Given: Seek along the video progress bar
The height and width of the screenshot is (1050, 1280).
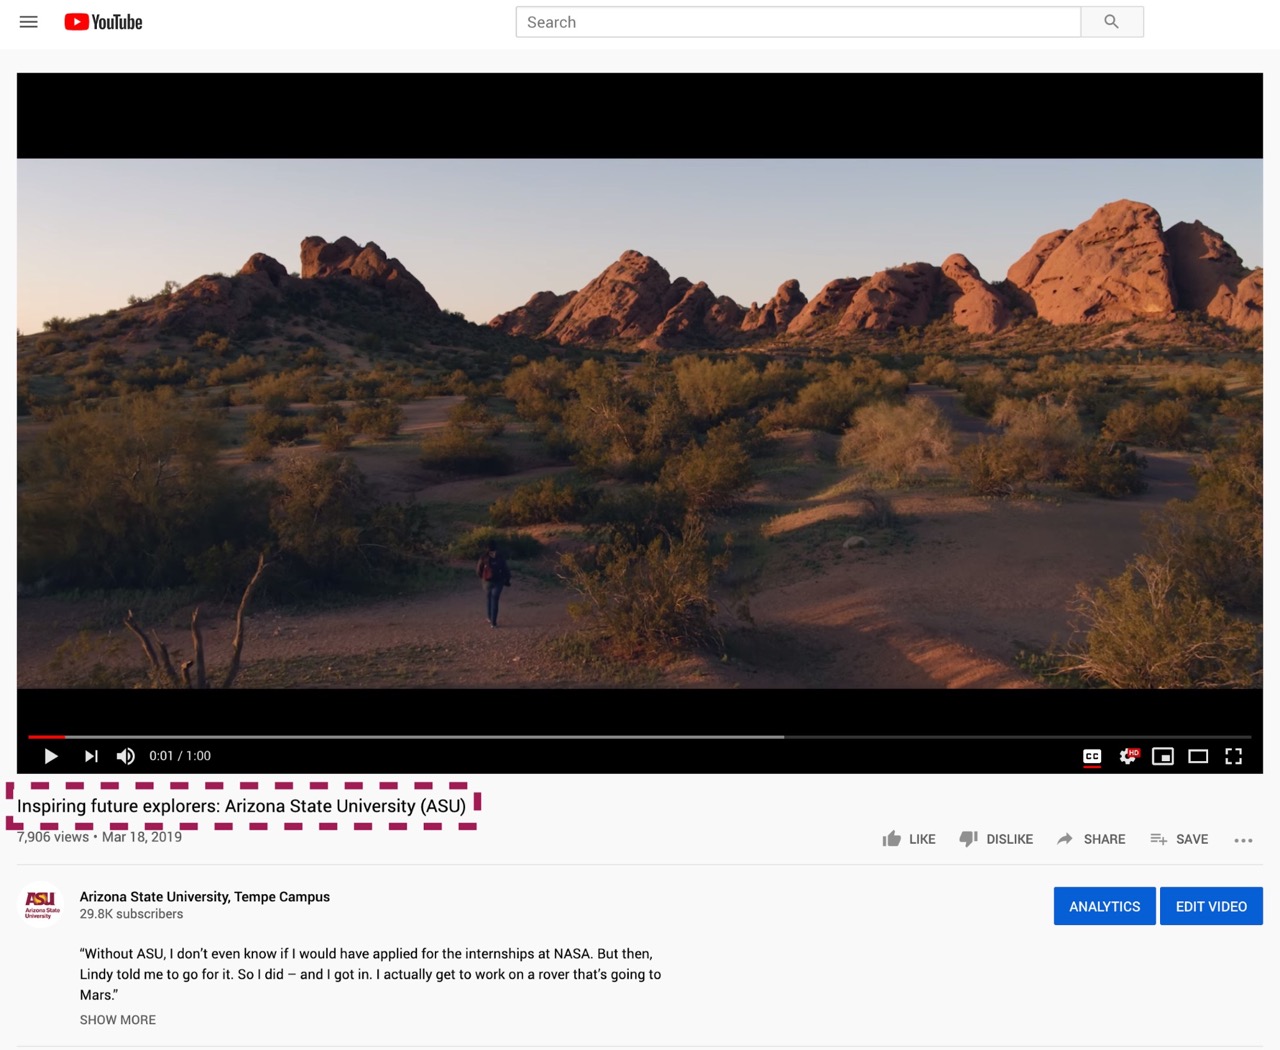Looking at the screenshot, I should coord(640,737).
